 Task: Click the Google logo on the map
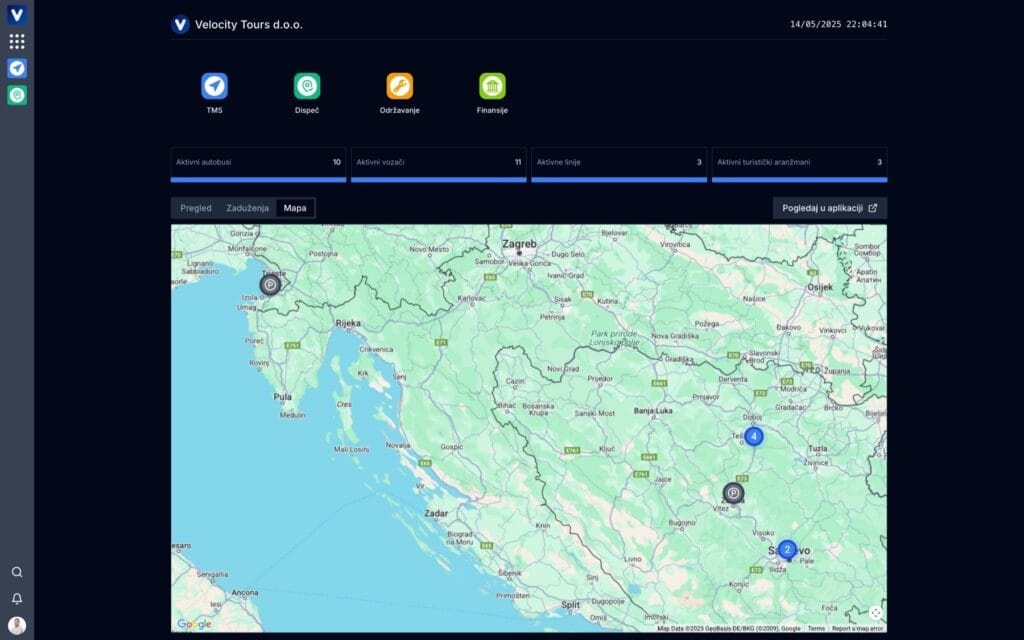(x=195, y=624)
